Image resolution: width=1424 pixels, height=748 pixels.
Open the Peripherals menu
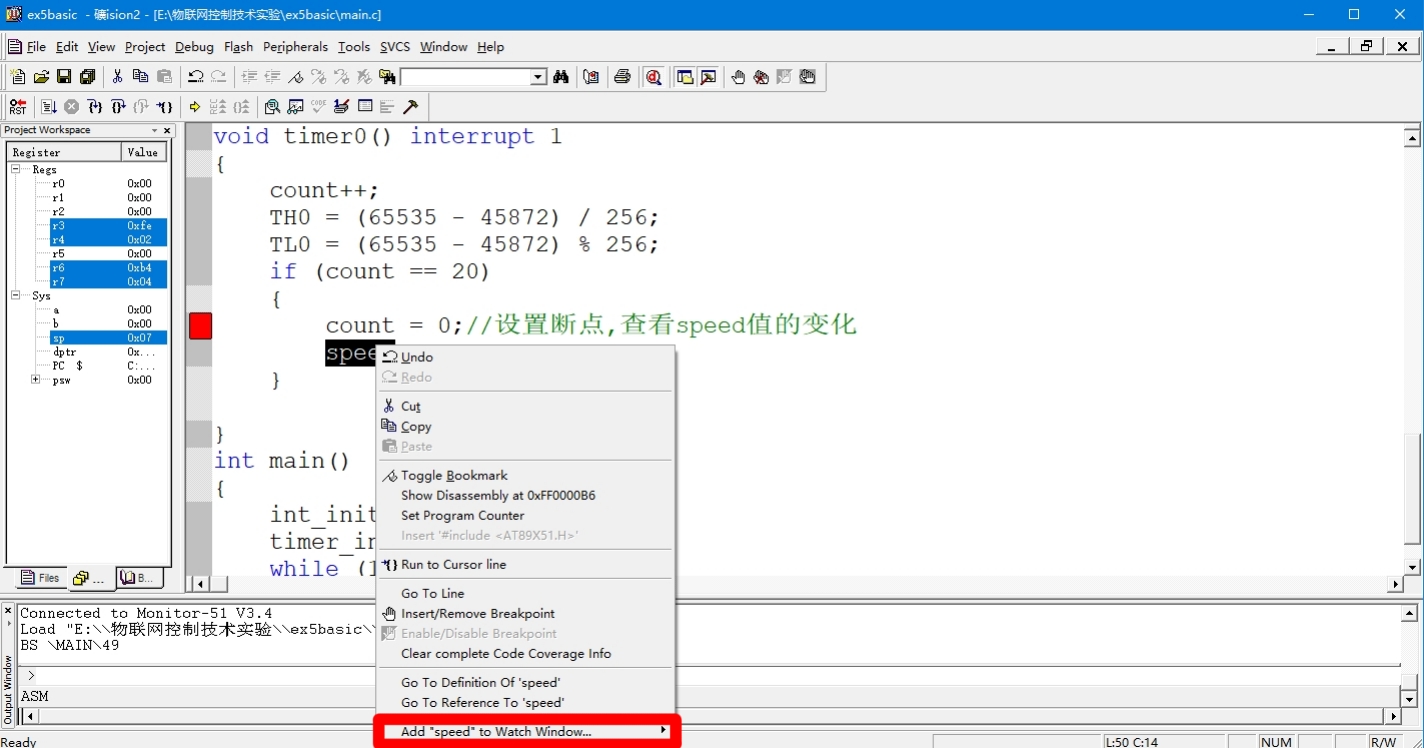295,46
